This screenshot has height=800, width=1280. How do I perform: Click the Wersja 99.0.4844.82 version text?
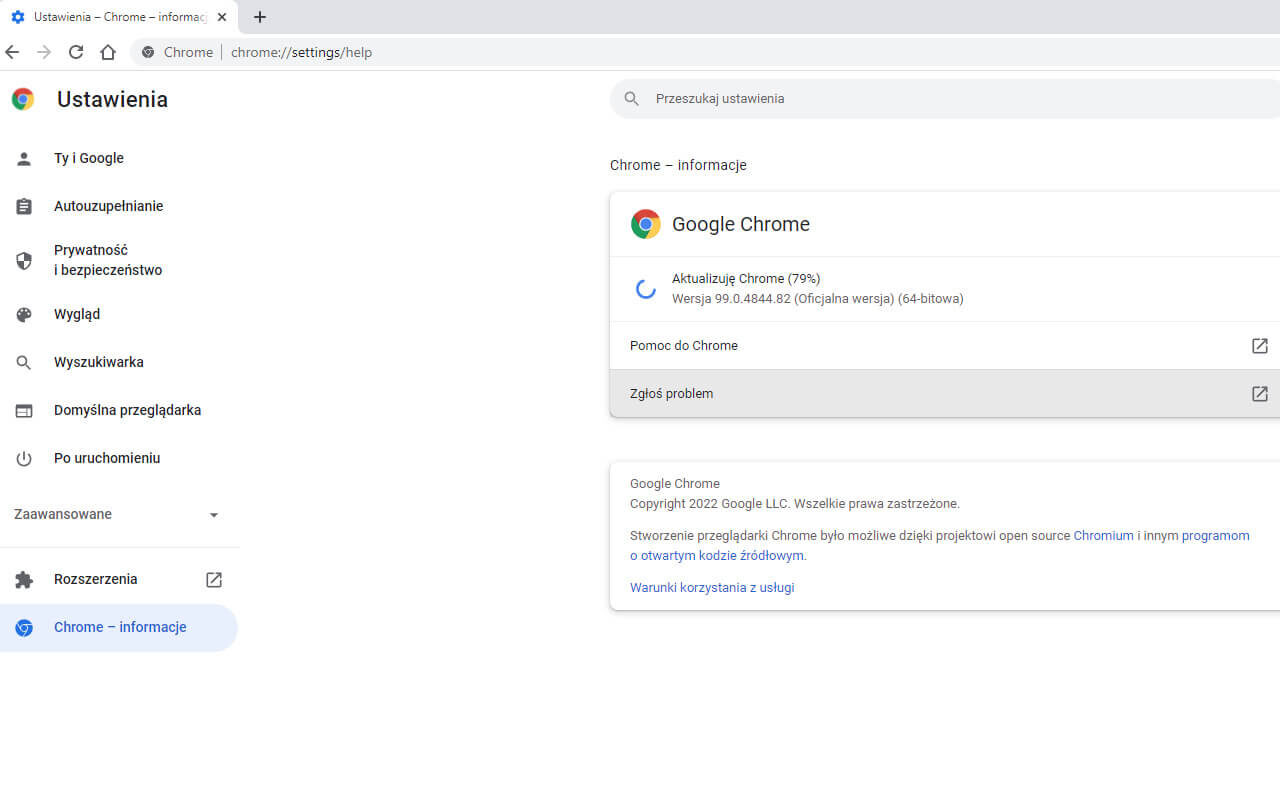click(x=818, y=299)
